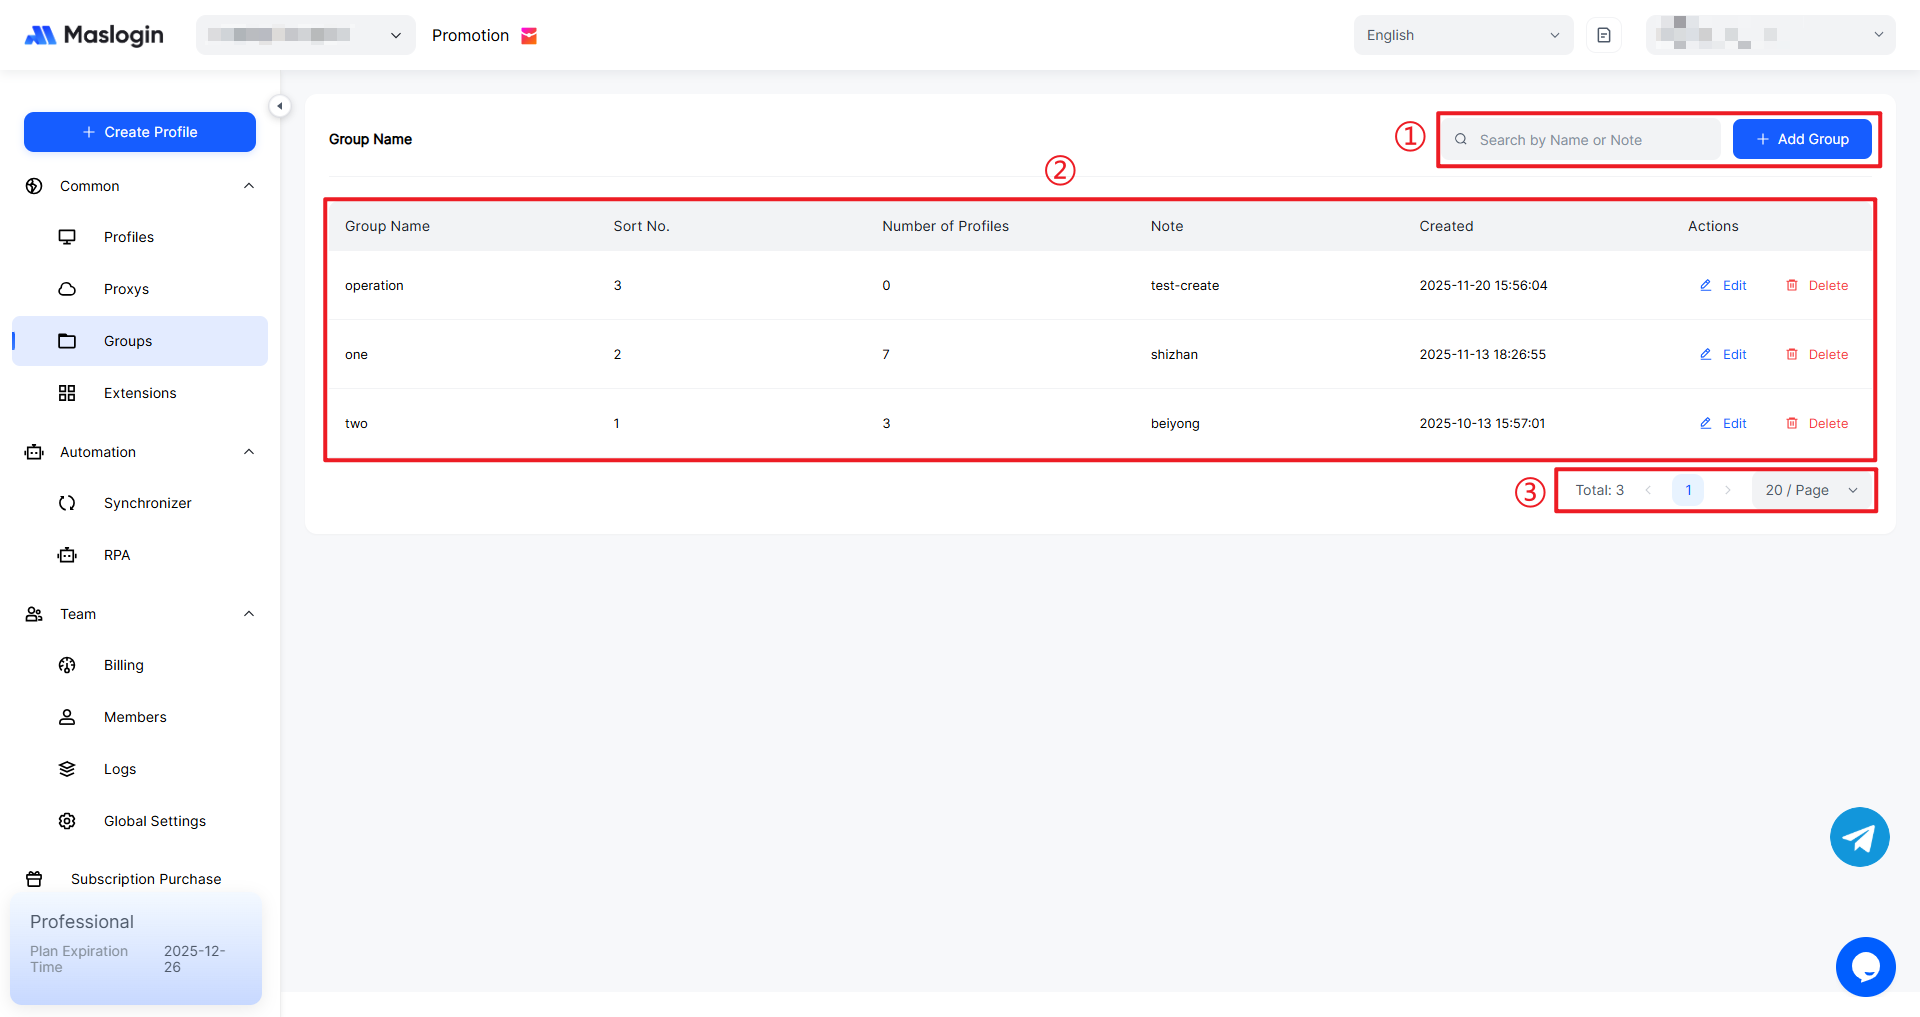1920x1017 pixels.
Task: Open the English language dropdown
Action: click(1462, 35)
